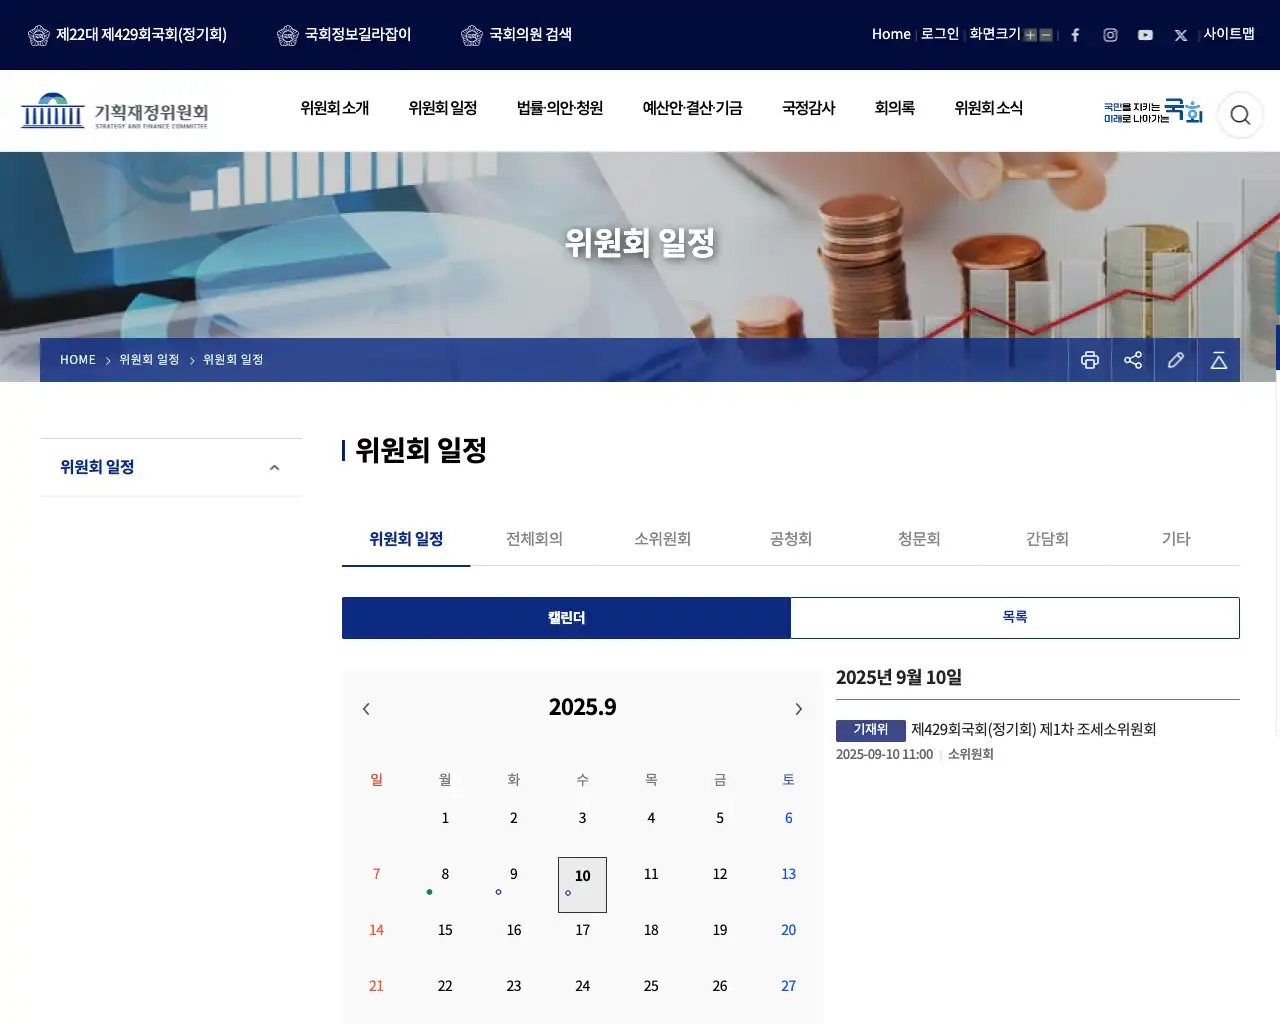The image size is (1280, 1024).
Task: Open the search magnifier button
Action: coord(1240,115)
